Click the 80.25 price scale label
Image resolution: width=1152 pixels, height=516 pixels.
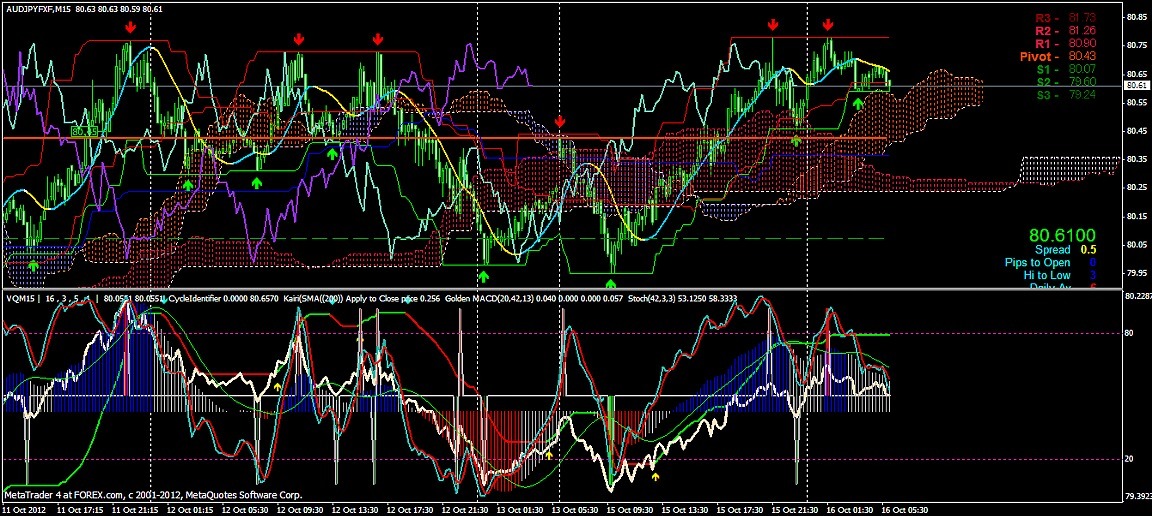pyautogui.click(x=1135, y=188)
